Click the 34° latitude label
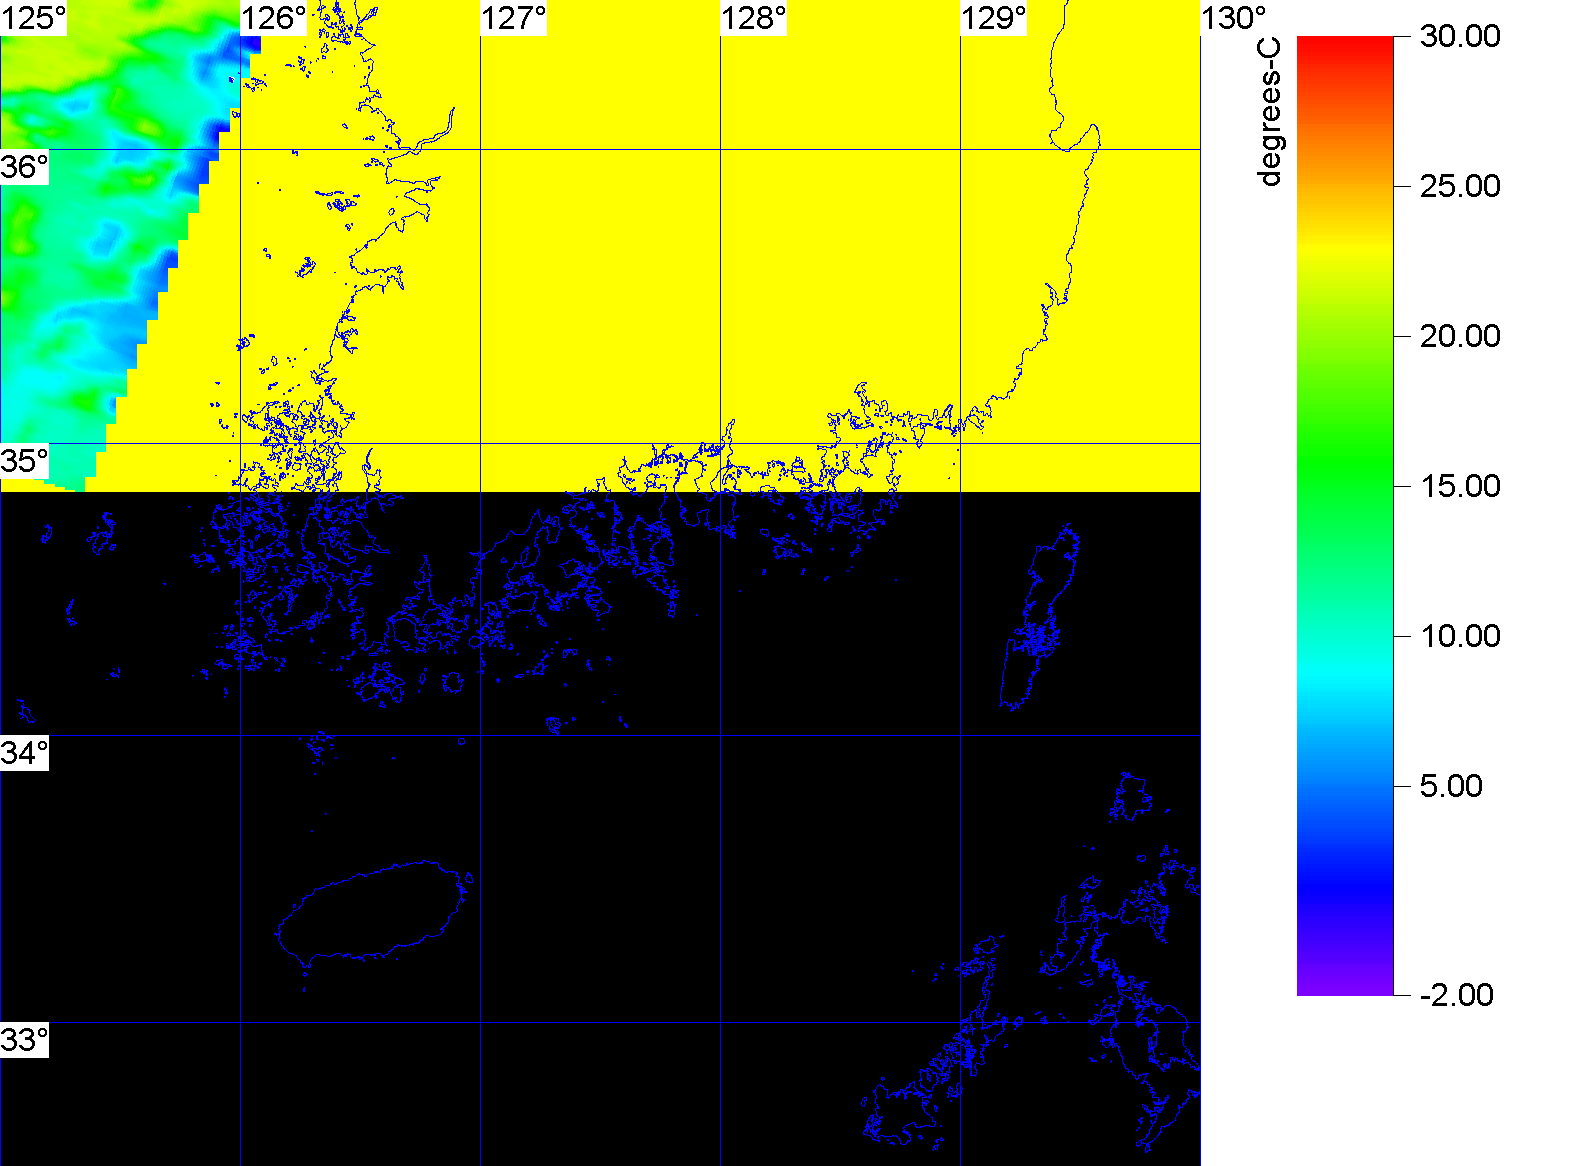The height and width of the screenshot is (1166, 1591). pos(24,753)
